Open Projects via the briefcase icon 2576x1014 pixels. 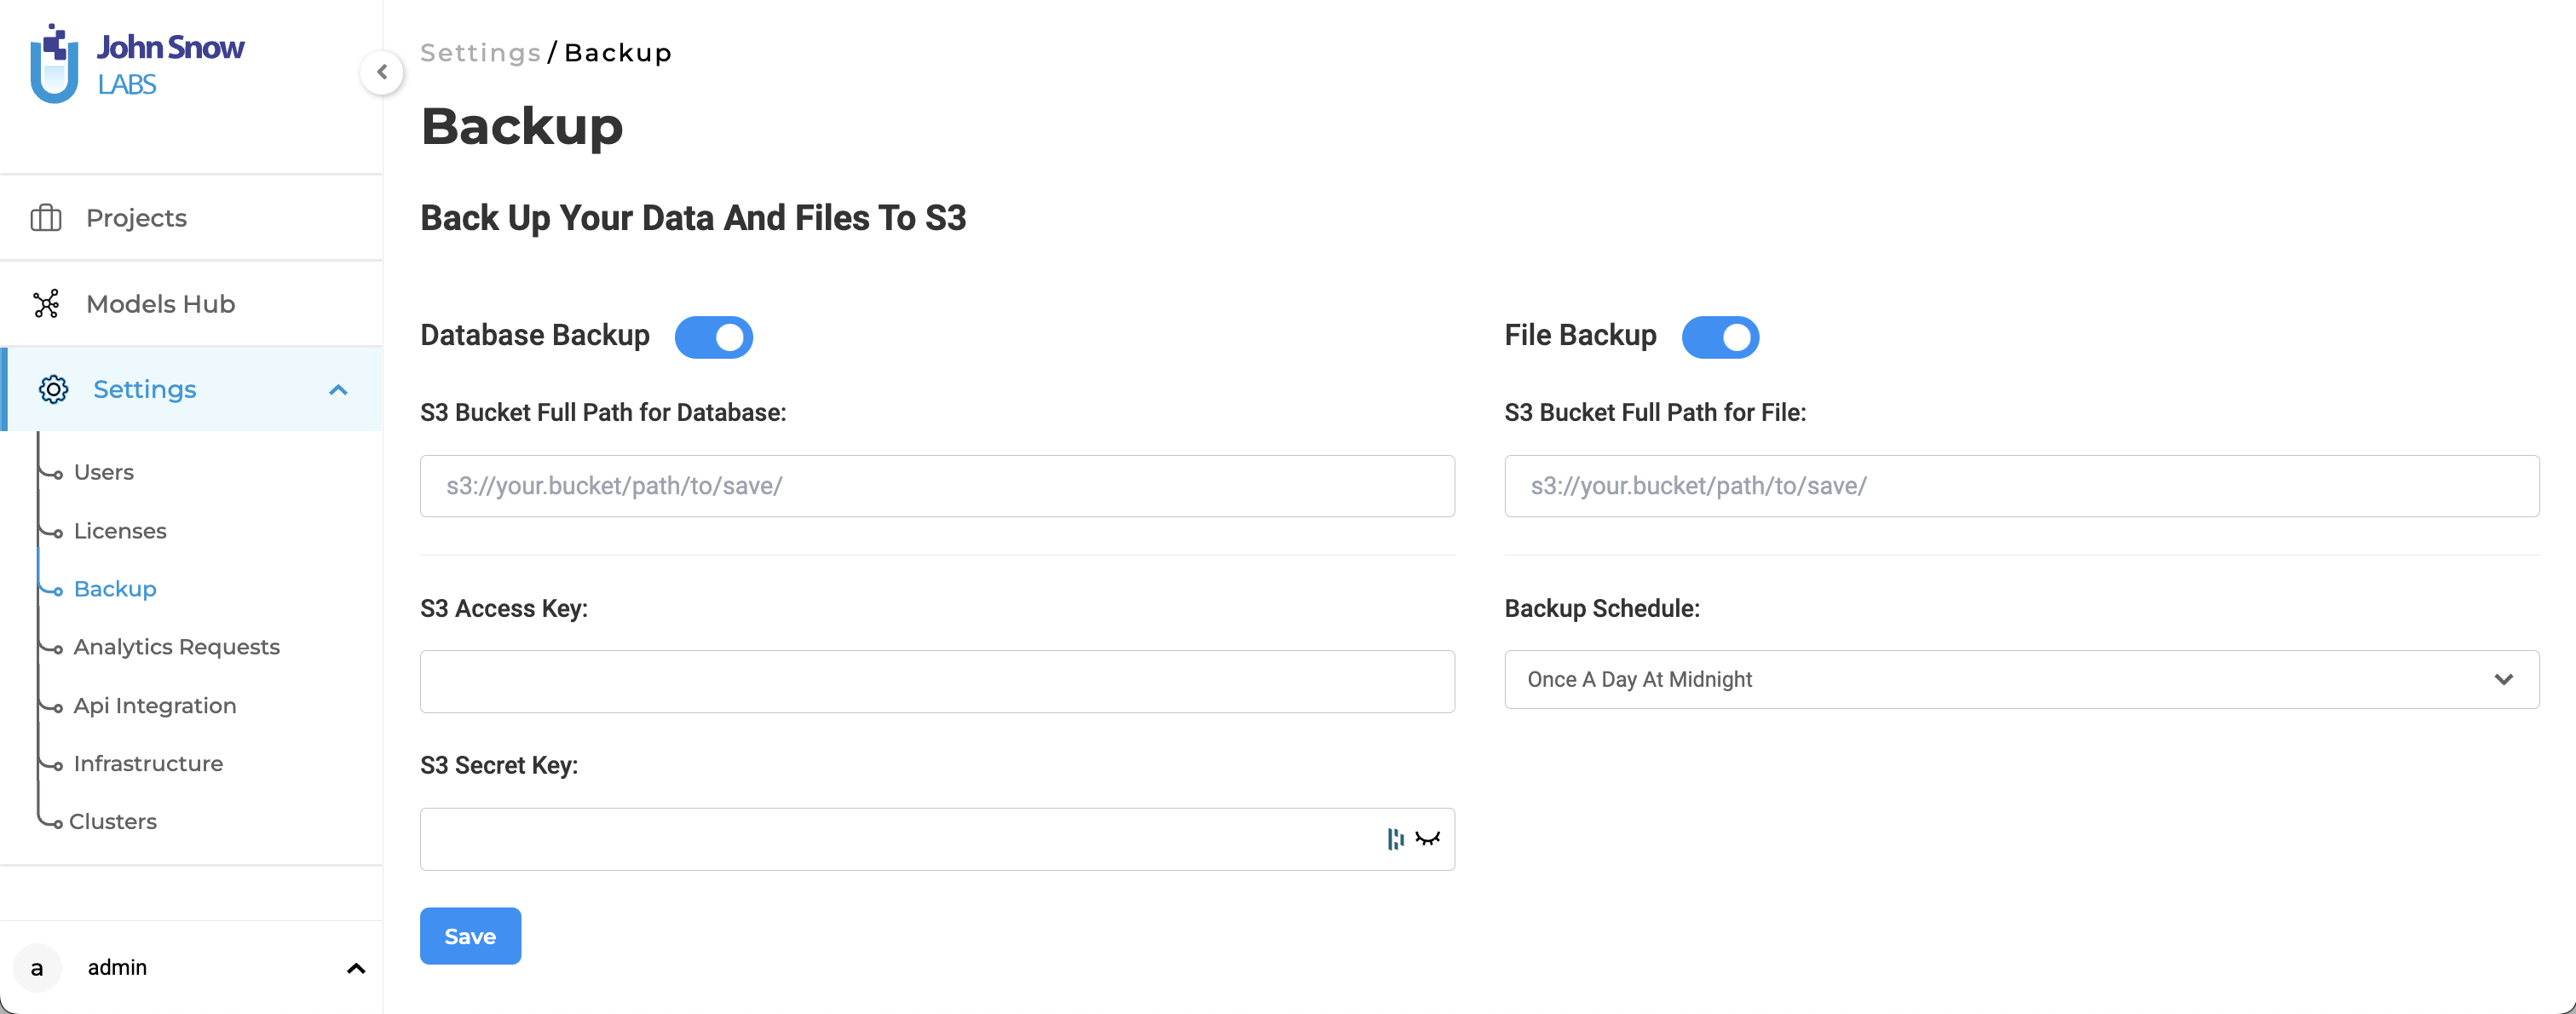(46, 218)
